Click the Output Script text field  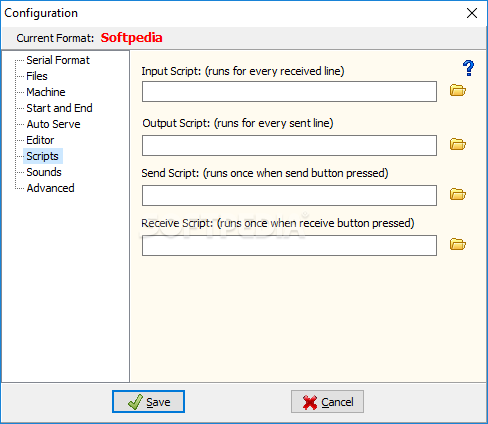click(289, 145)
